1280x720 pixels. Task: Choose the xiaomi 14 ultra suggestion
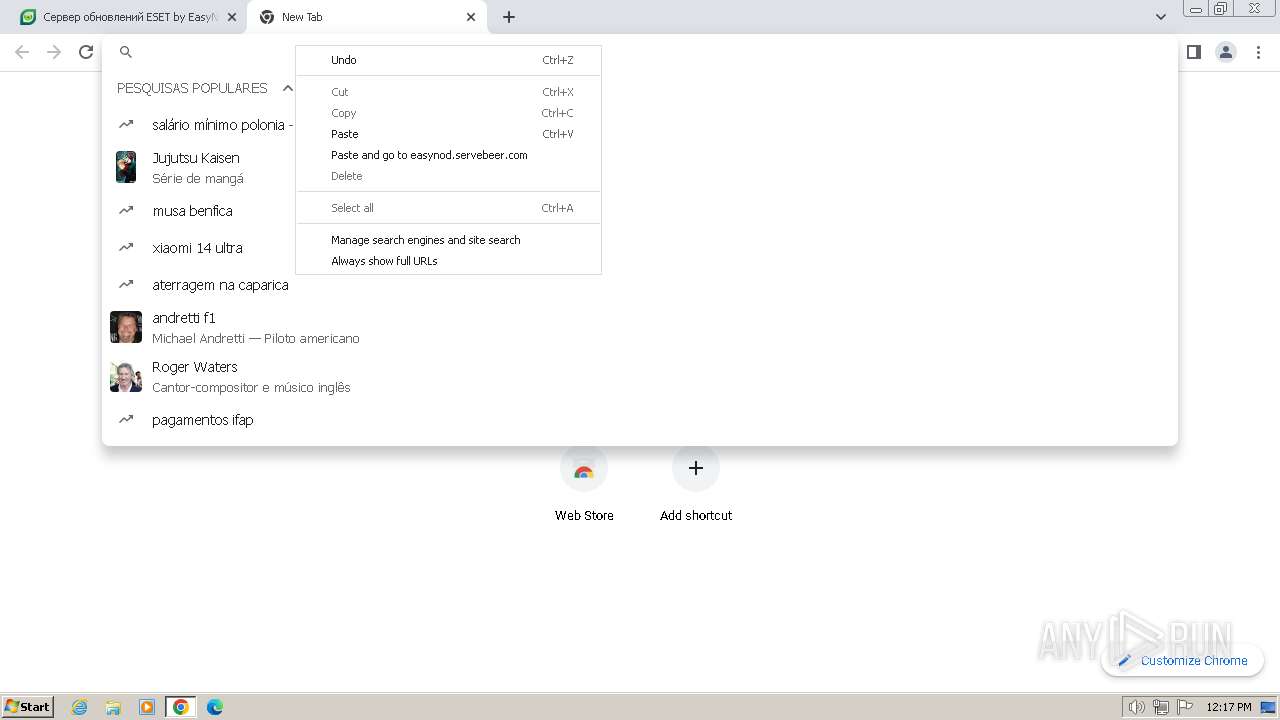tap(640, 248)
